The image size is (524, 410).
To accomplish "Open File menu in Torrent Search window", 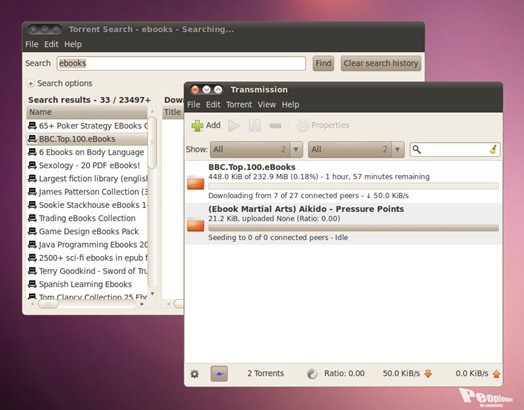I will coord(32,44).
